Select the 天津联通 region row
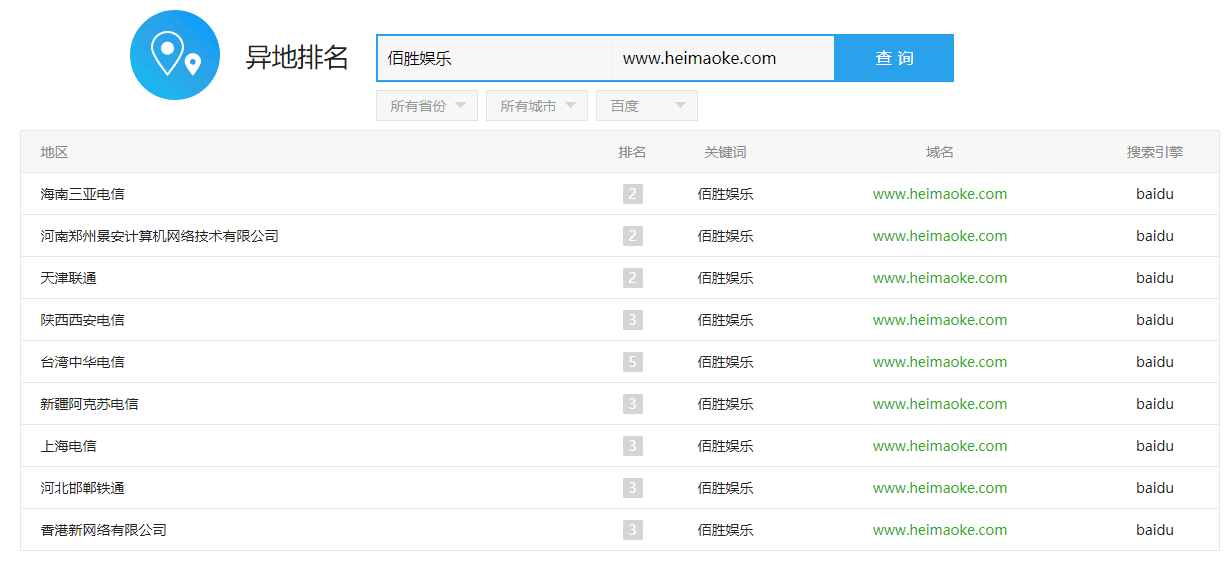The width and height of the screenshot is (1227, 575). tap(620, 278)
